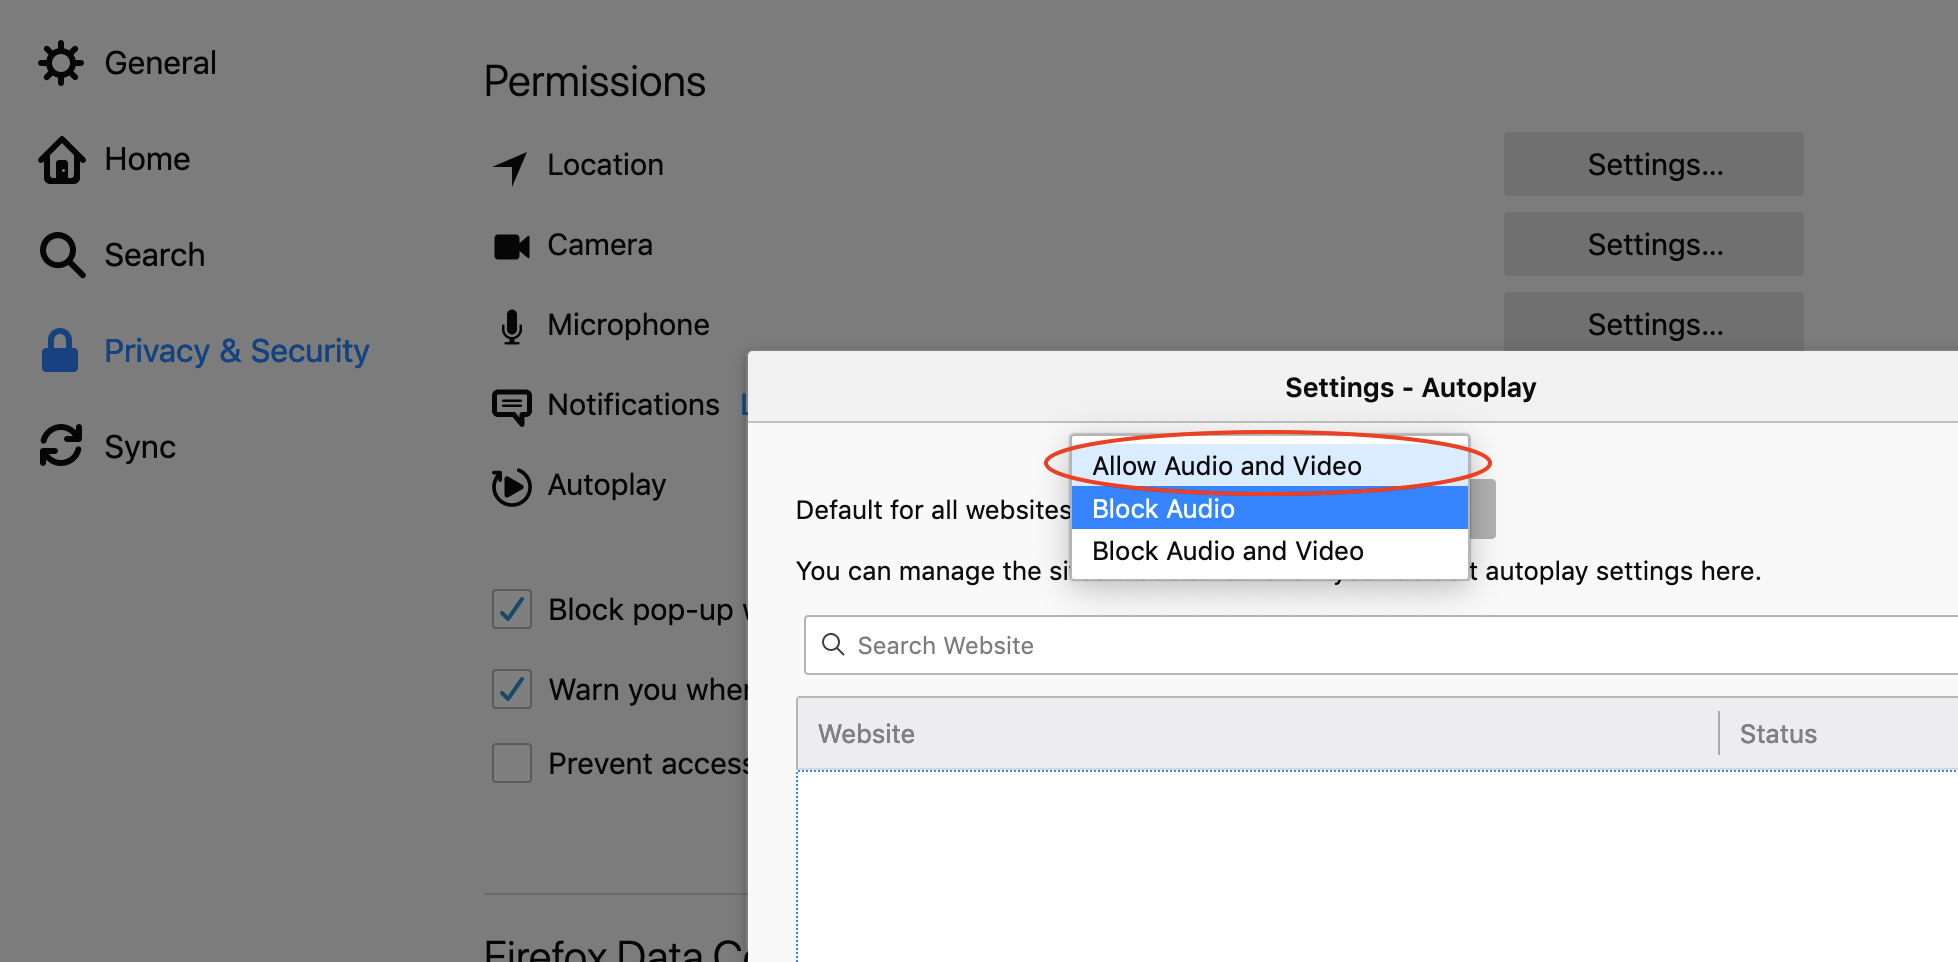The width and height of the screenshot is (1958, 962).
Task: Choose Allow Audio and Video option
Action: [x=1269, y=466]
